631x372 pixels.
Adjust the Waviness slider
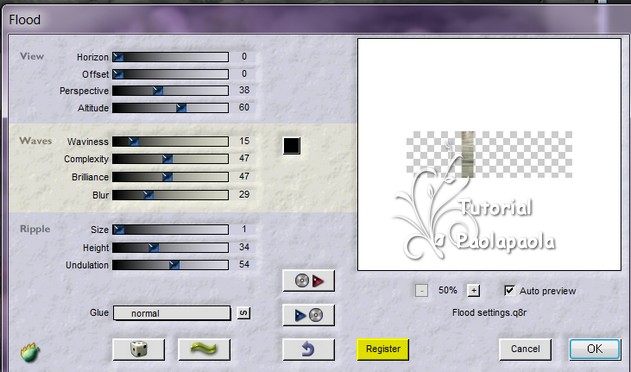[x=171, y=141]
